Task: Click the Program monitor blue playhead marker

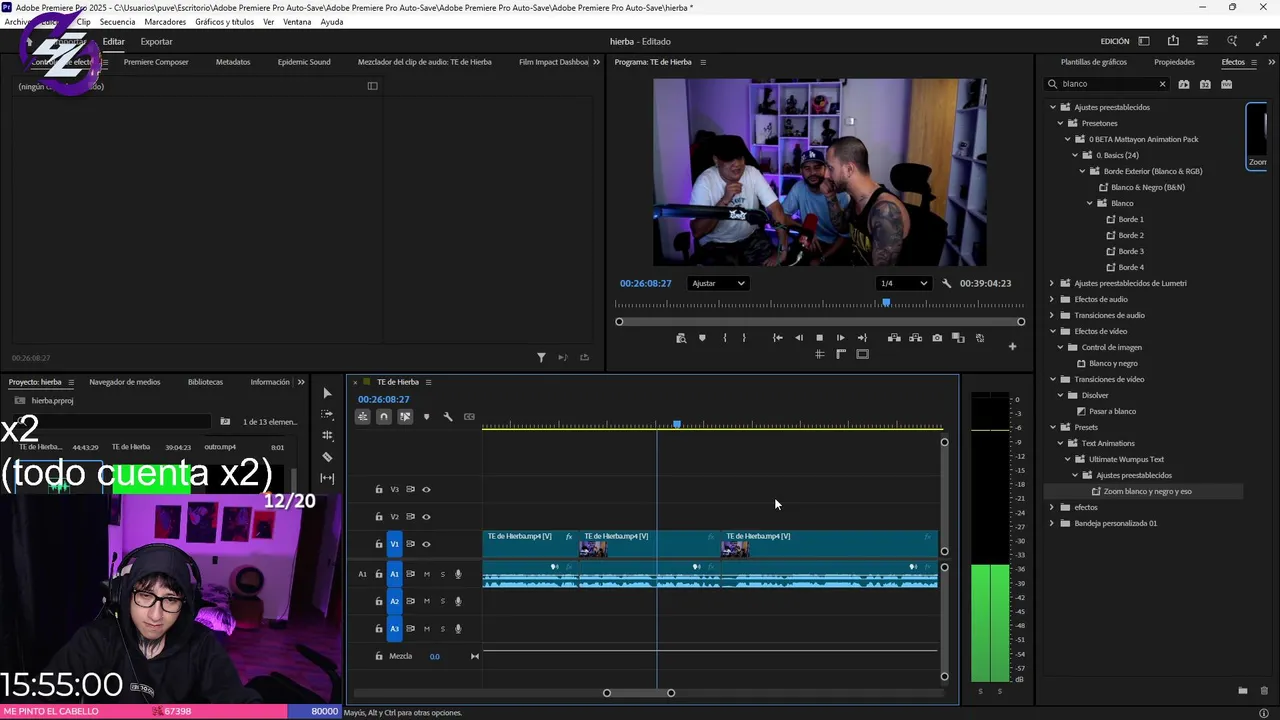Action: pyautogui.click(x=886, y=302)
